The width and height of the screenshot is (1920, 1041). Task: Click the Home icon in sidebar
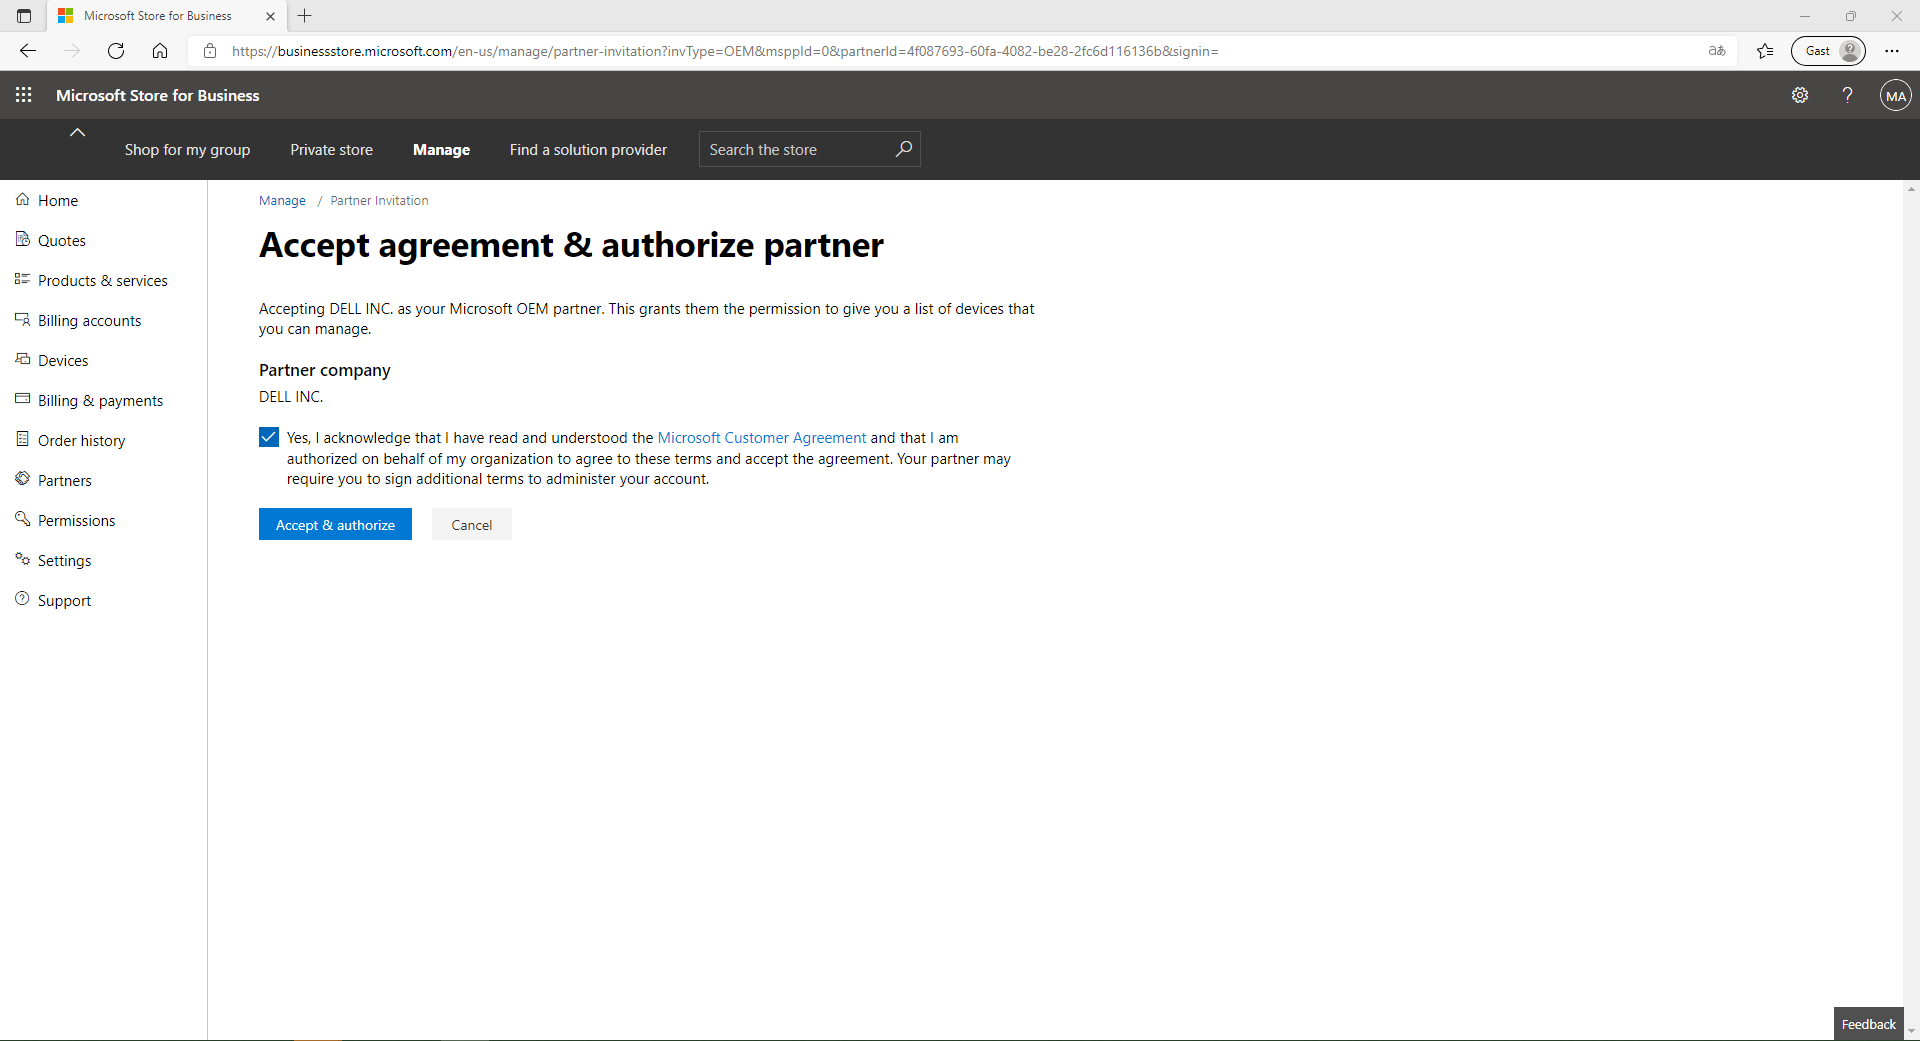pos(23,200)
